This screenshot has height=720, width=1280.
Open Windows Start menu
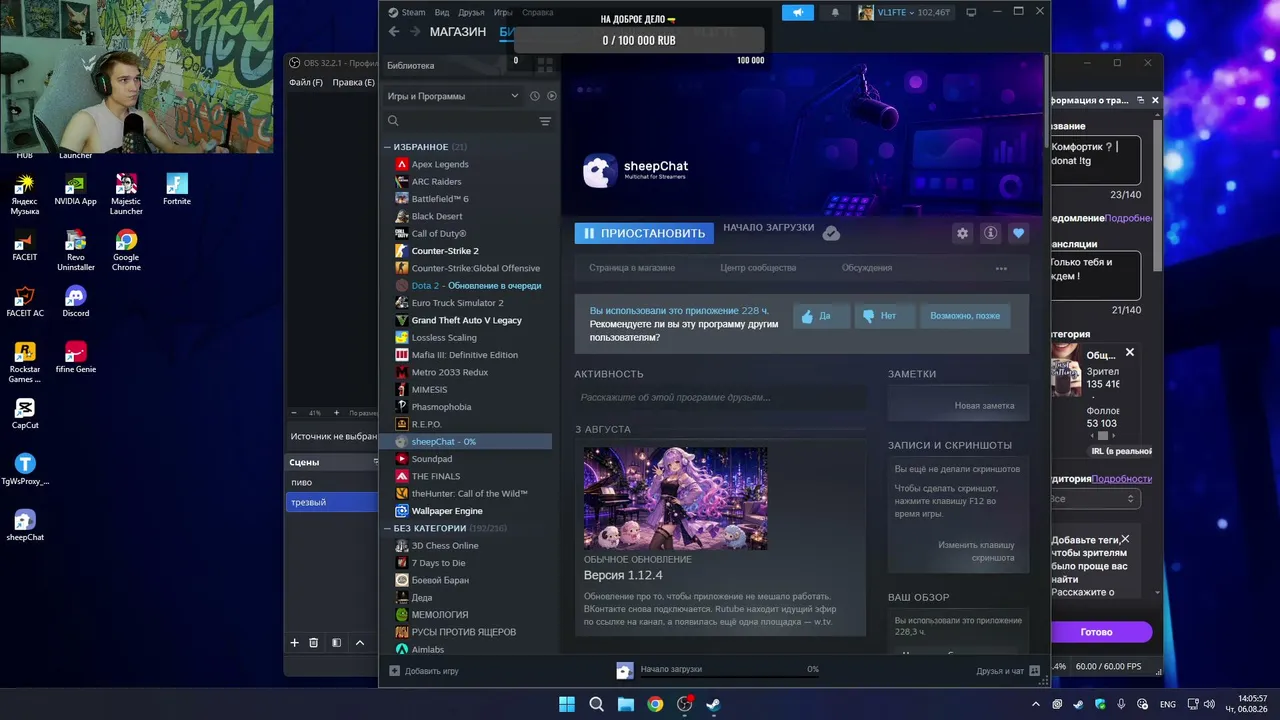[567, 704]
